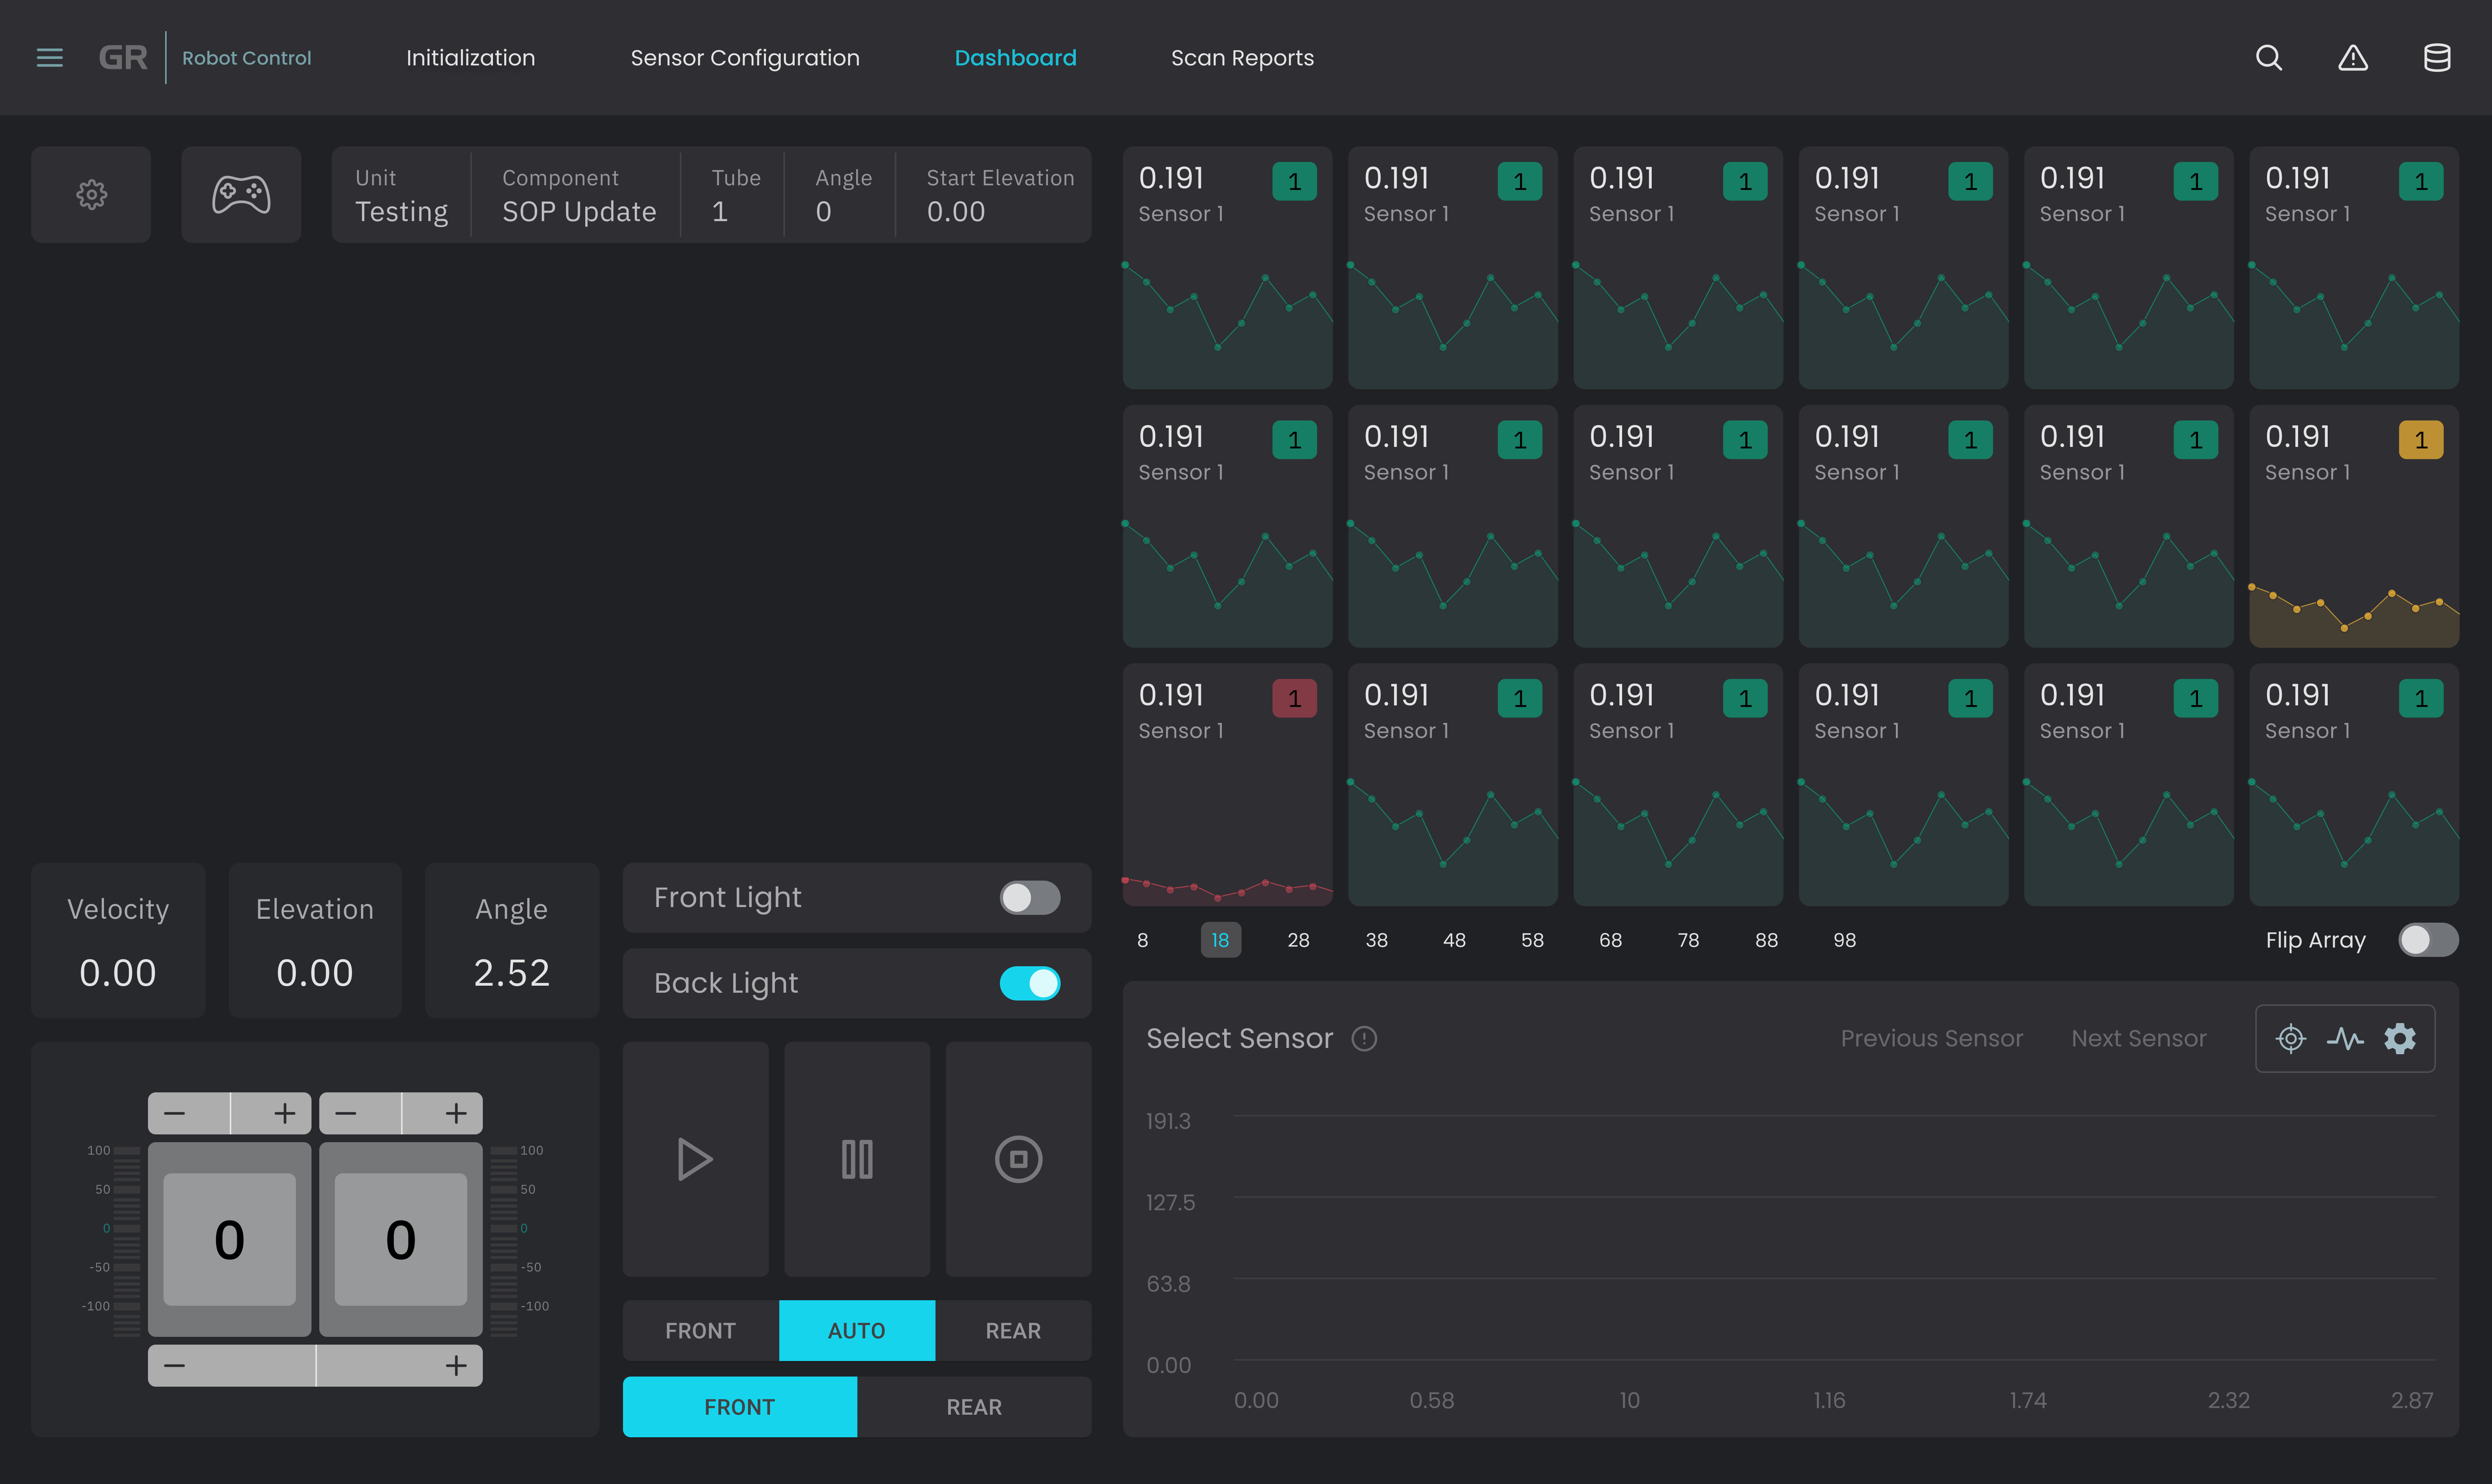Select sensor page 68
Image resolution: width=2492 pixels, height=1484 pixels.
pos(1610,940)
